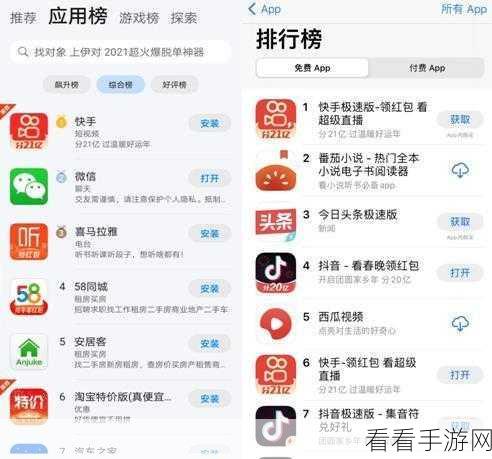Tap the 西瓜视频 play icon

pyautogui.click(x=276, y=324)
